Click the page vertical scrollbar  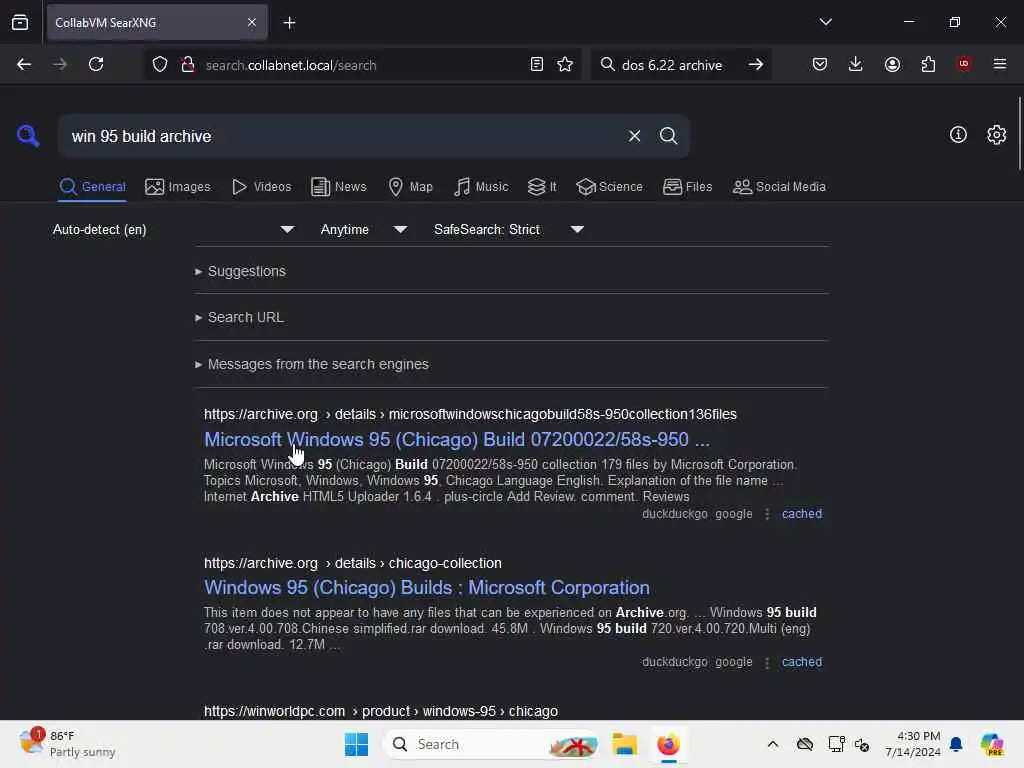point(1019,134)
